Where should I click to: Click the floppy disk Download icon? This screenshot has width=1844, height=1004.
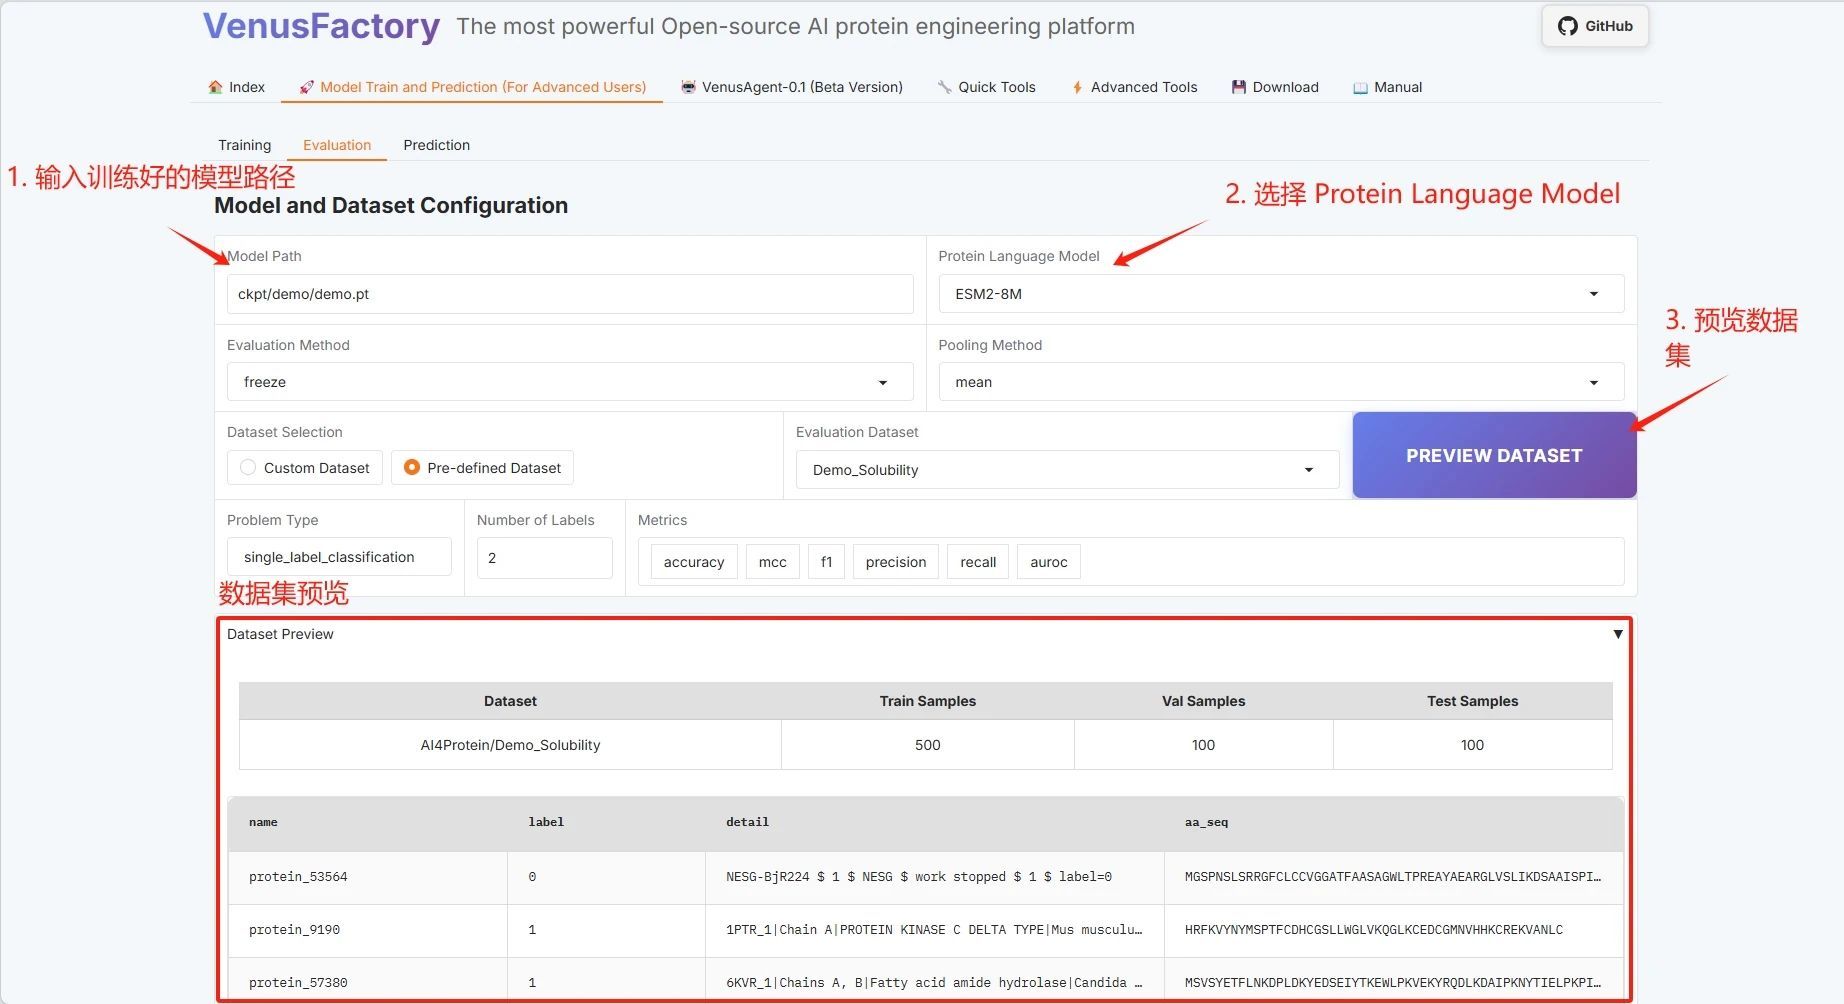coord(1239,87)
